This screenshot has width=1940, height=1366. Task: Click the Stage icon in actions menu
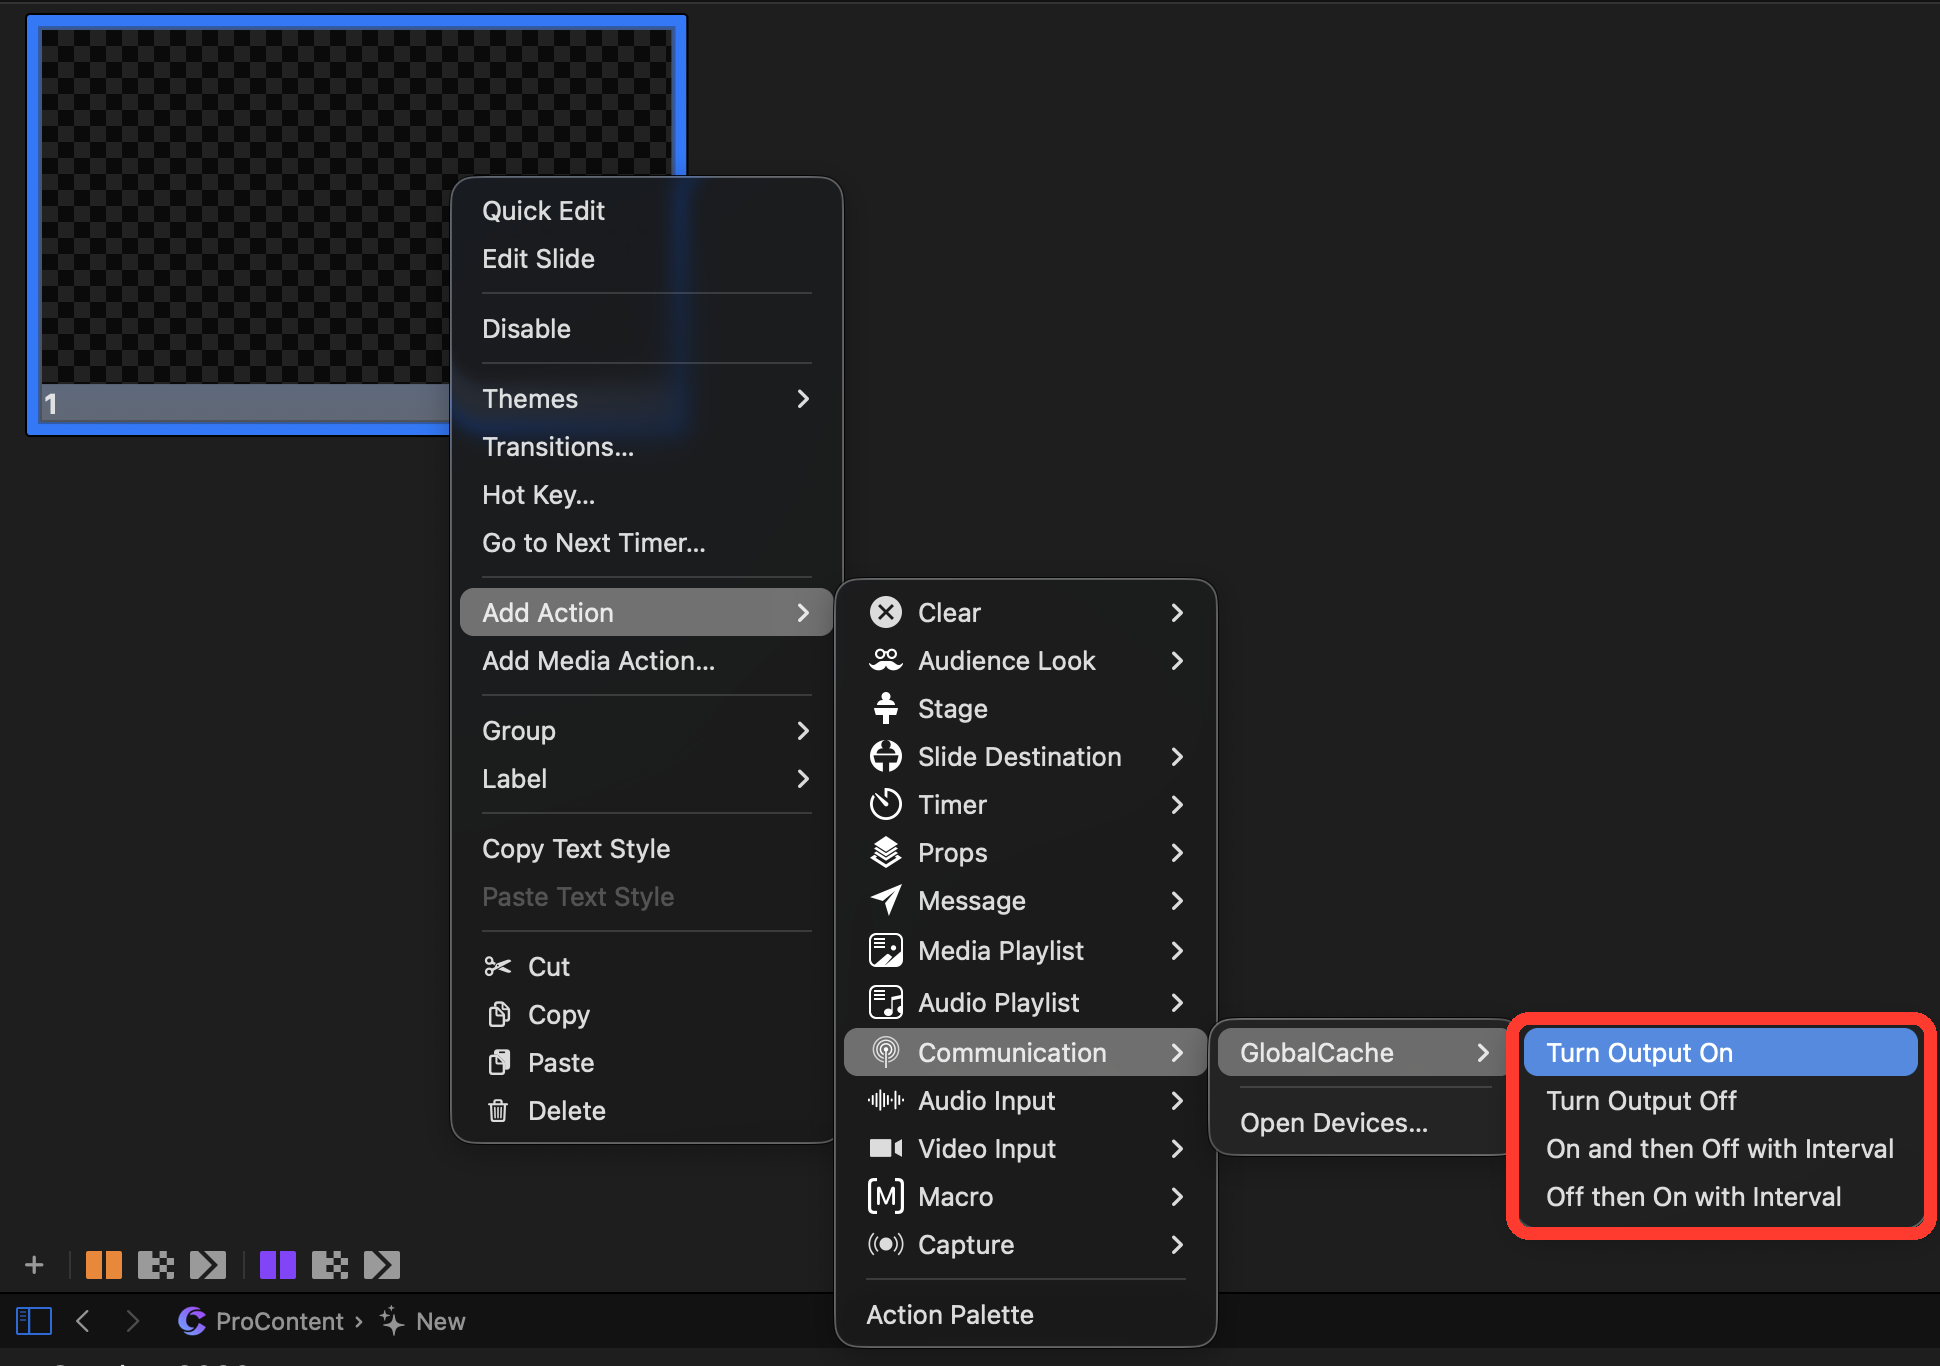[x=885, y=708]
